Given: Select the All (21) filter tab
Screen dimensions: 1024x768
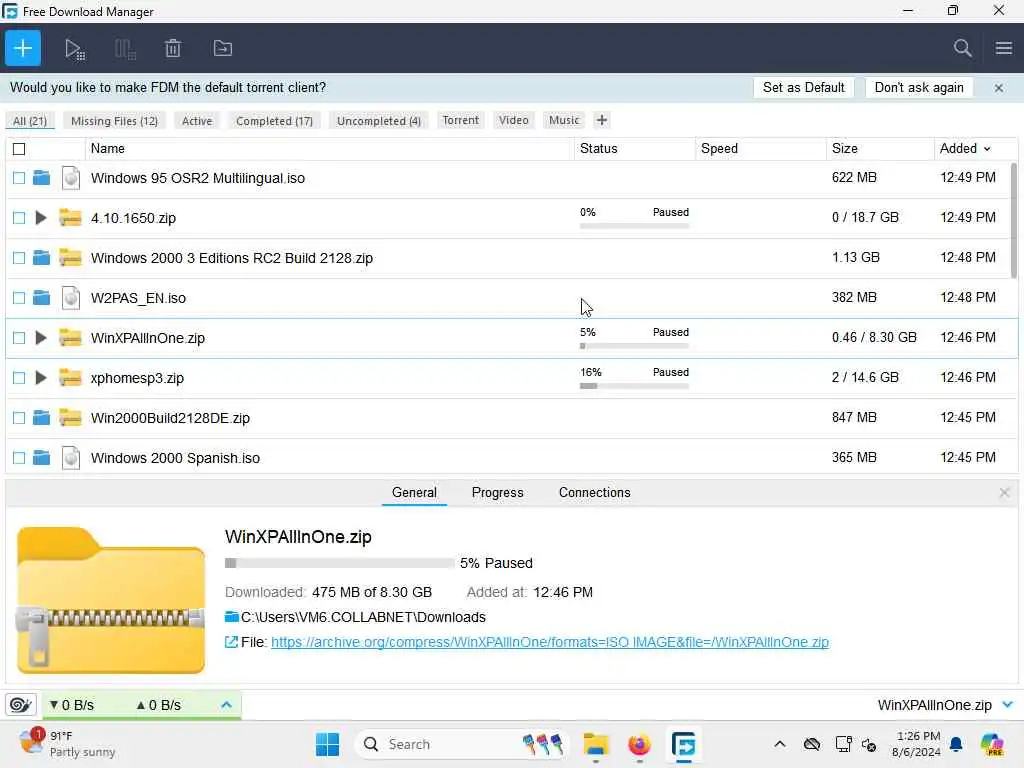Looking at the screenshot, I should 30,121.
